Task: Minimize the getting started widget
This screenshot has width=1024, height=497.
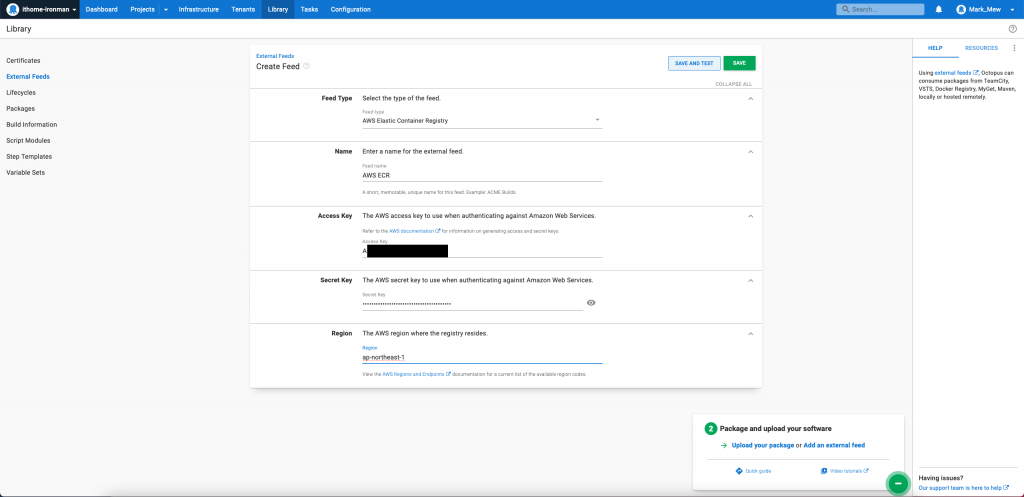Action: tap(898, 483)
